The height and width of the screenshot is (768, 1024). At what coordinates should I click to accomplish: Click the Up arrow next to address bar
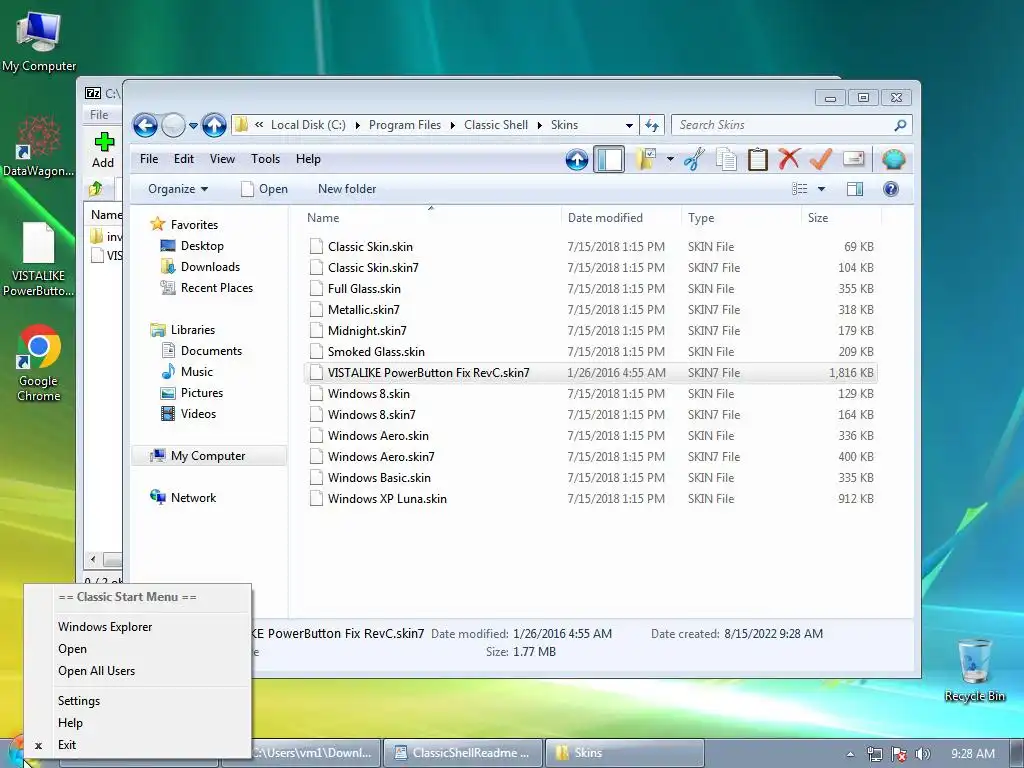tap(214, 125)
